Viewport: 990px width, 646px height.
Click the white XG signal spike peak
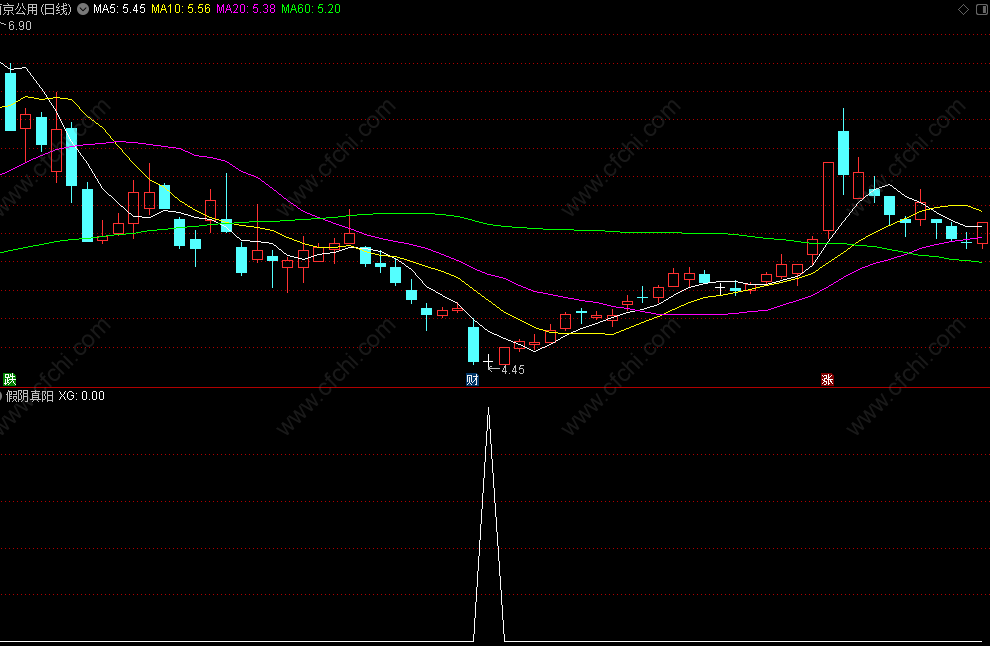pyautogui.click(x=489, y=409)
